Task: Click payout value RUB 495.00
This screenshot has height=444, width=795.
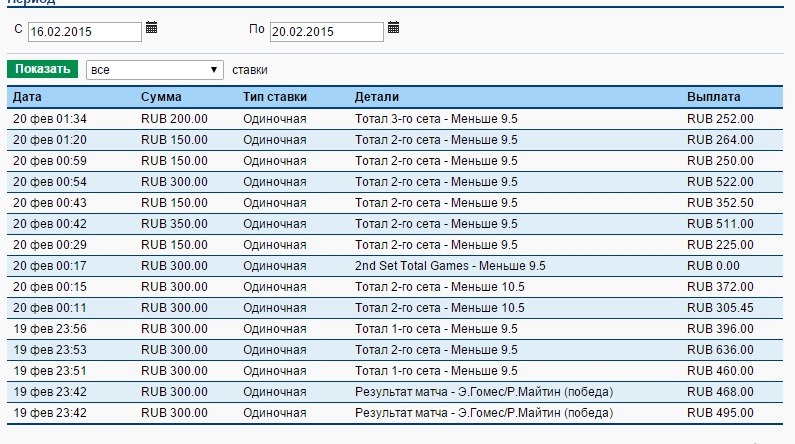Action: tap(720, 413)
